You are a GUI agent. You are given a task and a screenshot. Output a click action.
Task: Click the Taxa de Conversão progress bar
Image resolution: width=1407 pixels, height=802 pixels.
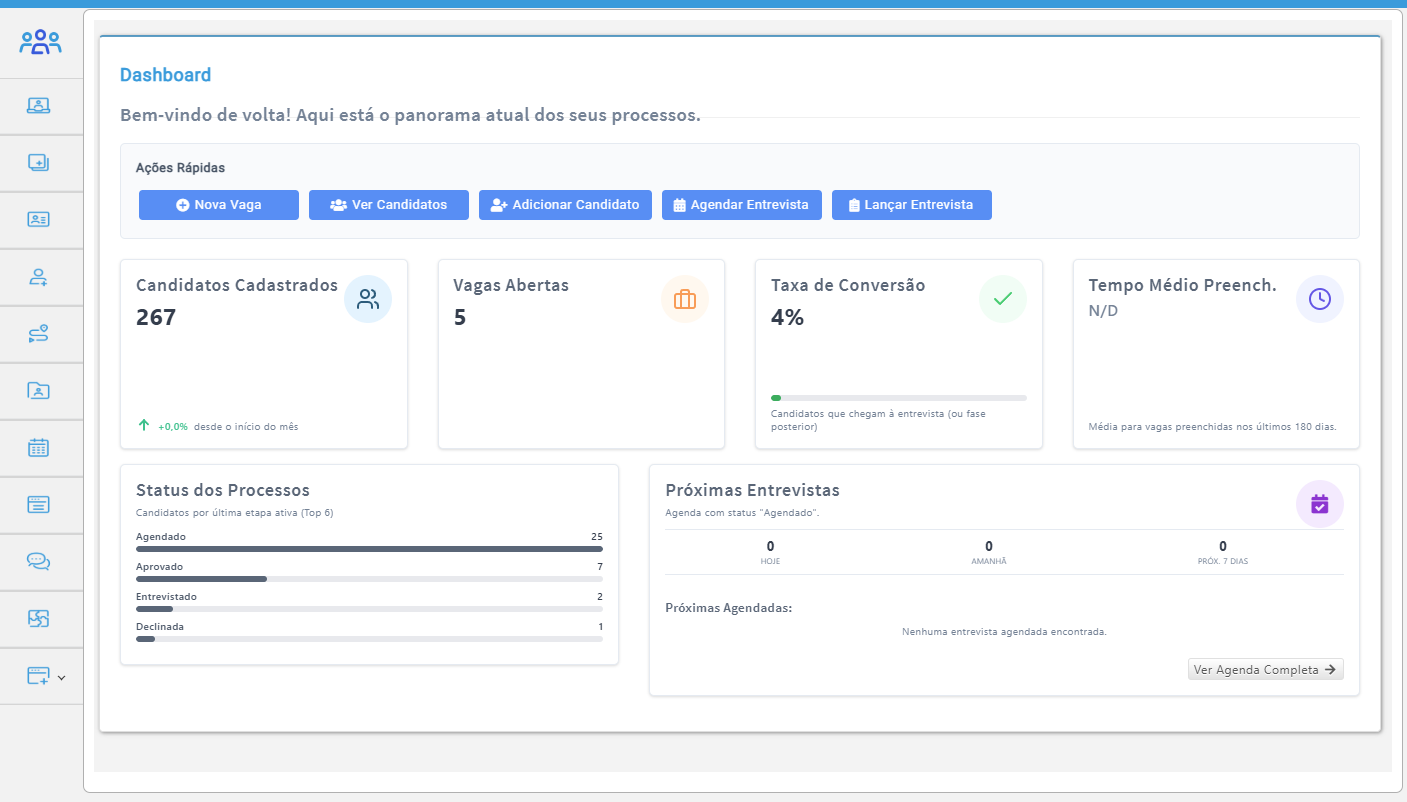(898, 398)
